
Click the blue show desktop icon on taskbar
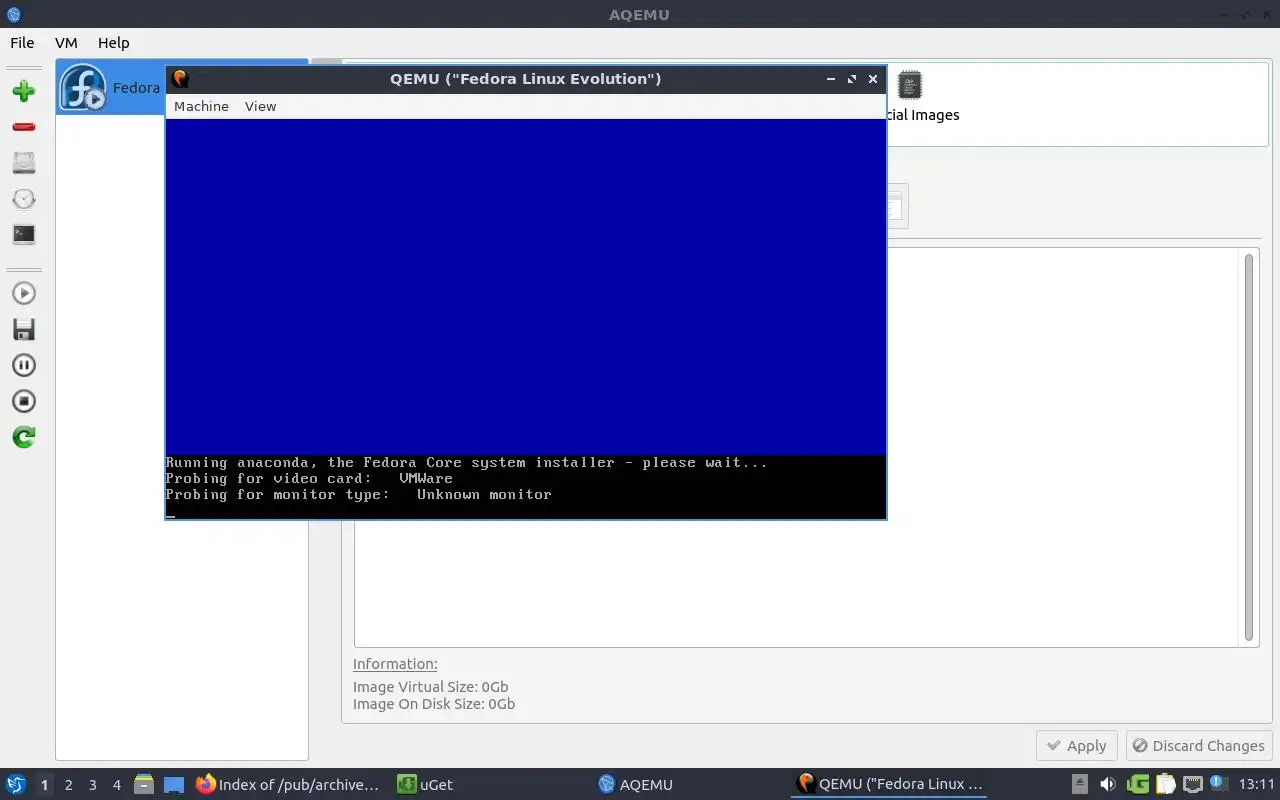pyautogui.click(x=174, y=785)
